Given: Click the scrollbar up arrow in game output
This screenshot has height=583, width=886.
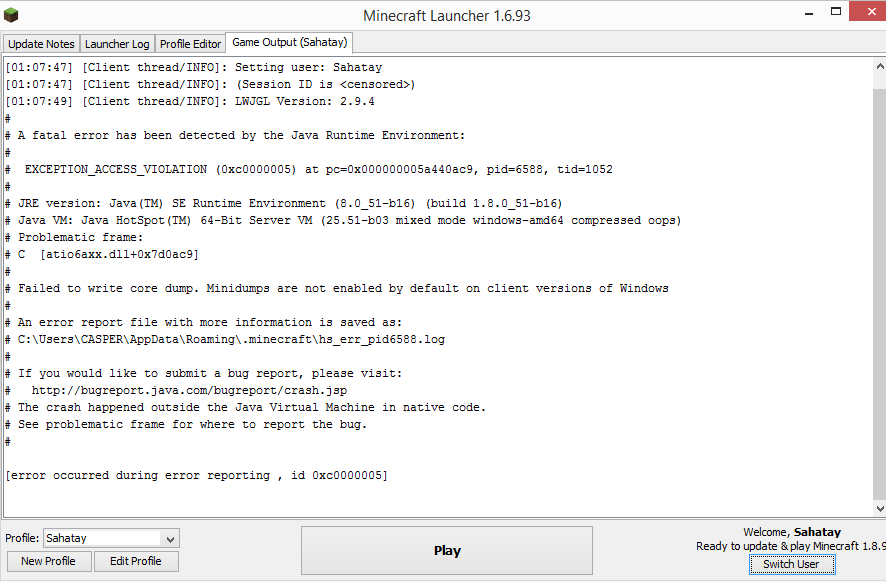Looking at the screenshot, I should point(880,66).
